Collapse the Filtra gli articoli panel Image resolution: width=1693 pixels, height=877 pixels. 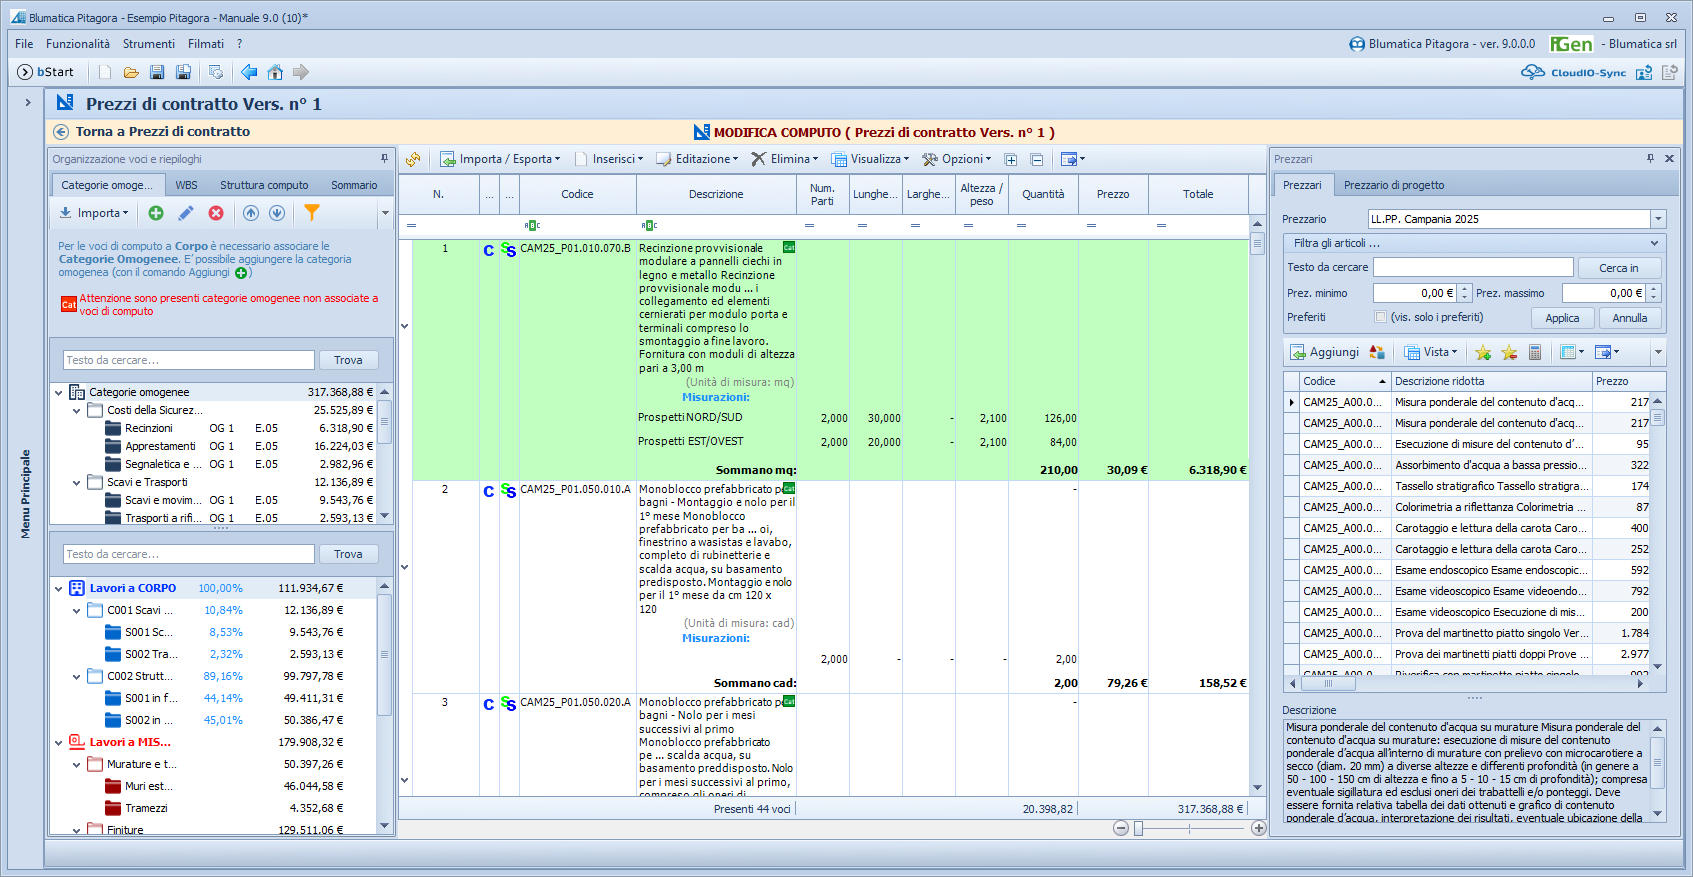(x=1654, y=243)
